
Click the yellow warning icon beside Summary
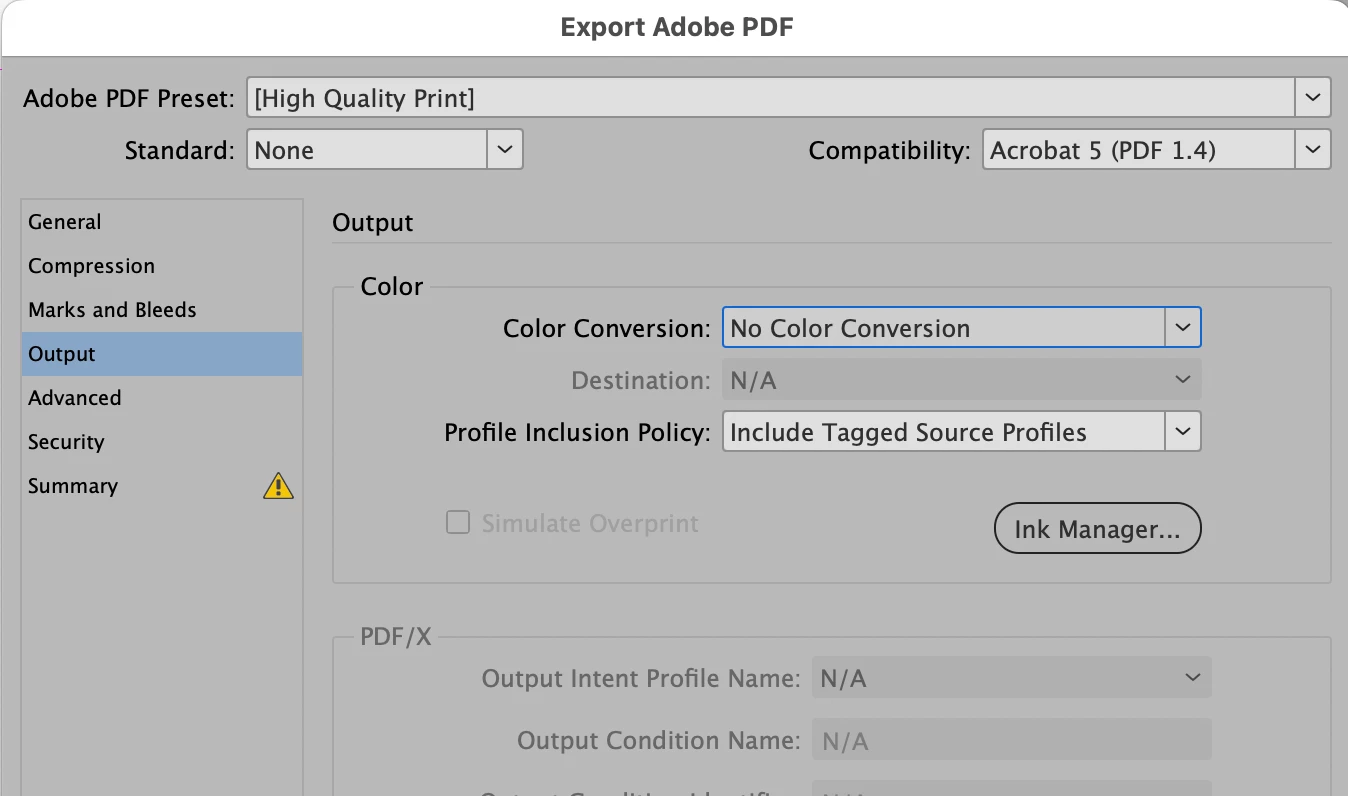point(278,486)
